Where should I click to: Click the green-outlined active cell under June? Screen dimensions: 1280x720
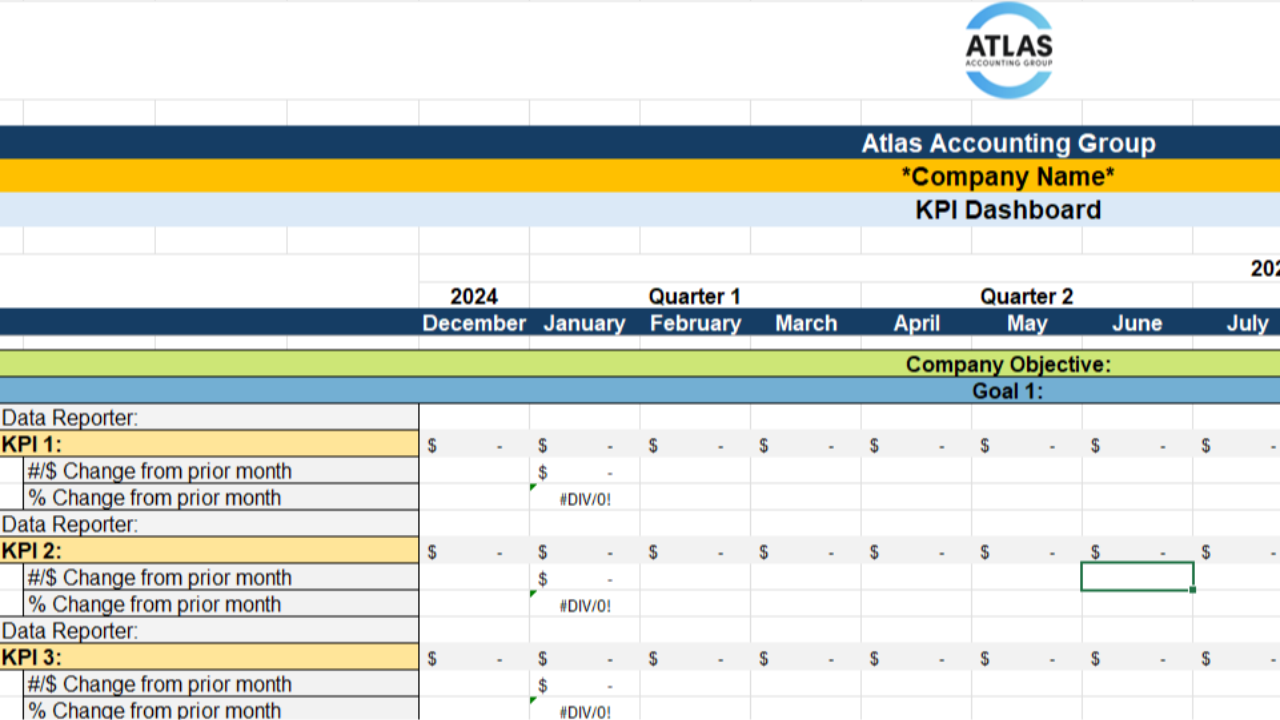[x=1137, y=577]
